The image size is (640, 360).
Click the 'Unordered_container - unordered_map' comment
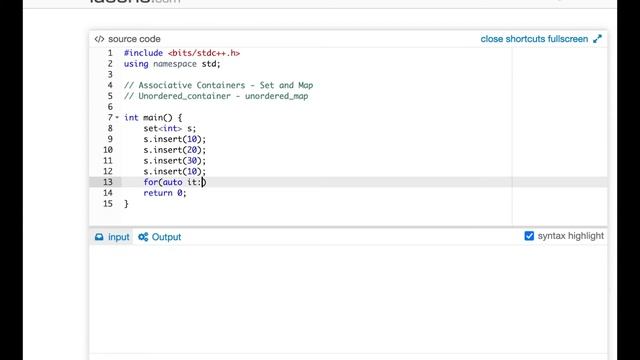pyautogui.click(x=216, y=96)
